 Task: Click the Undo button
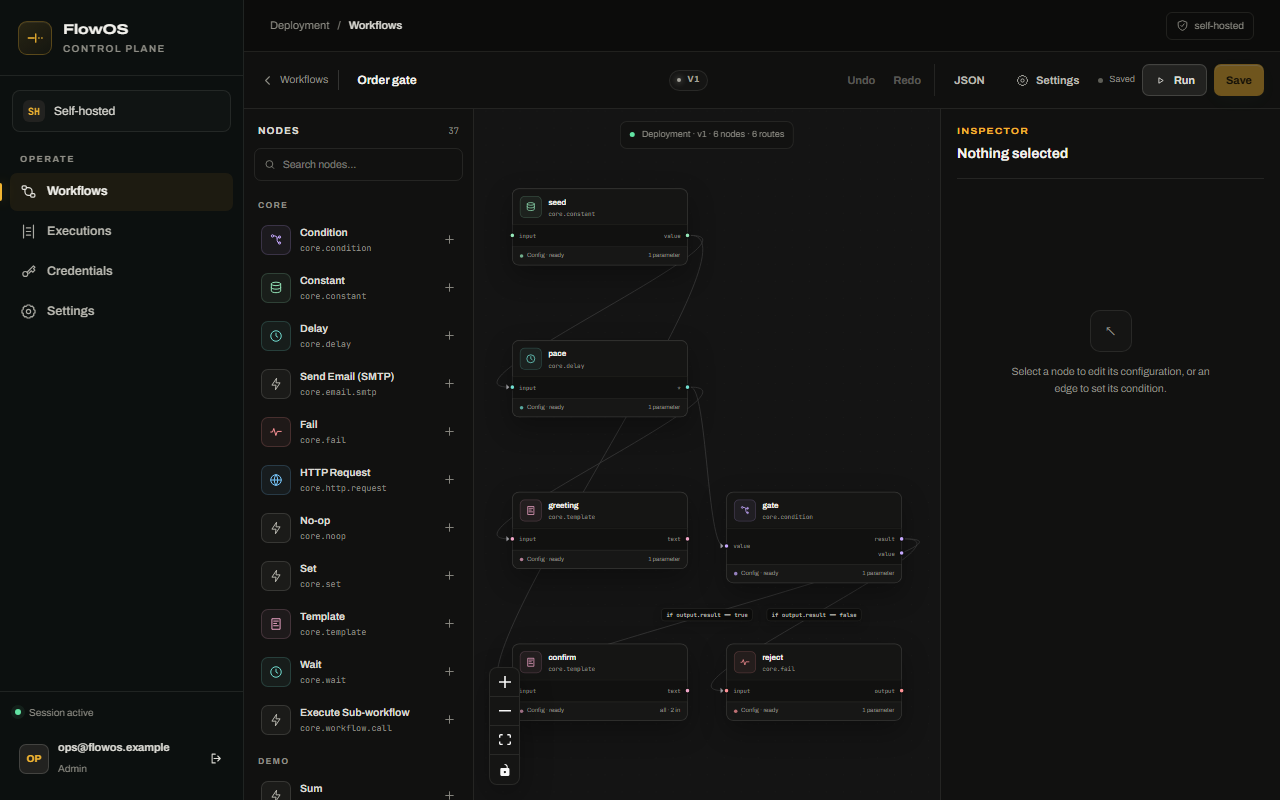(861, 80)
